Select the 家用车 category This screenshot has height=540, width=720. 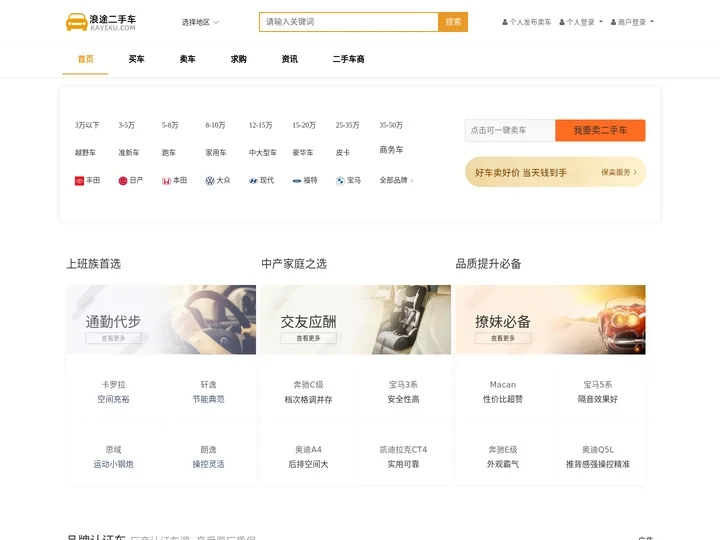(216, 152)
